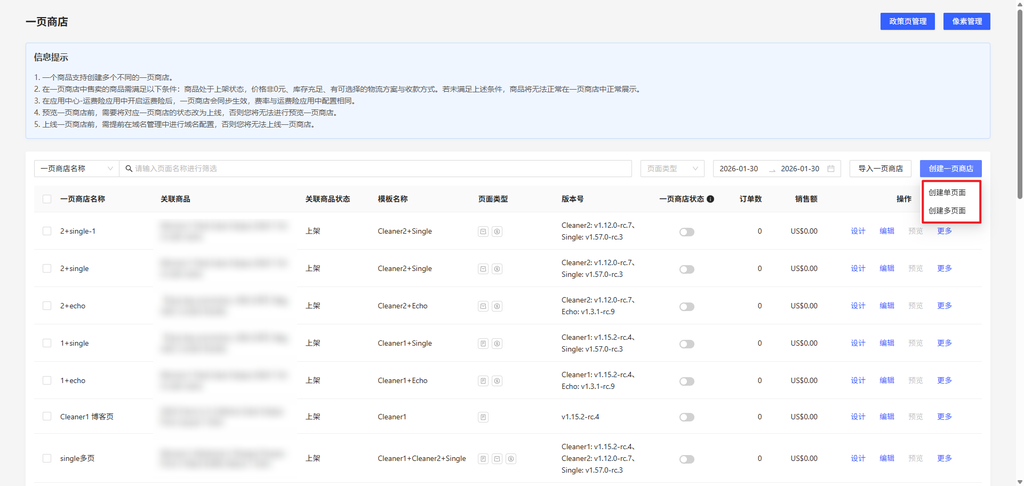
Task: Click page type icon in Cleaner1 博客页 row
Action: click(x=484, y=416)
